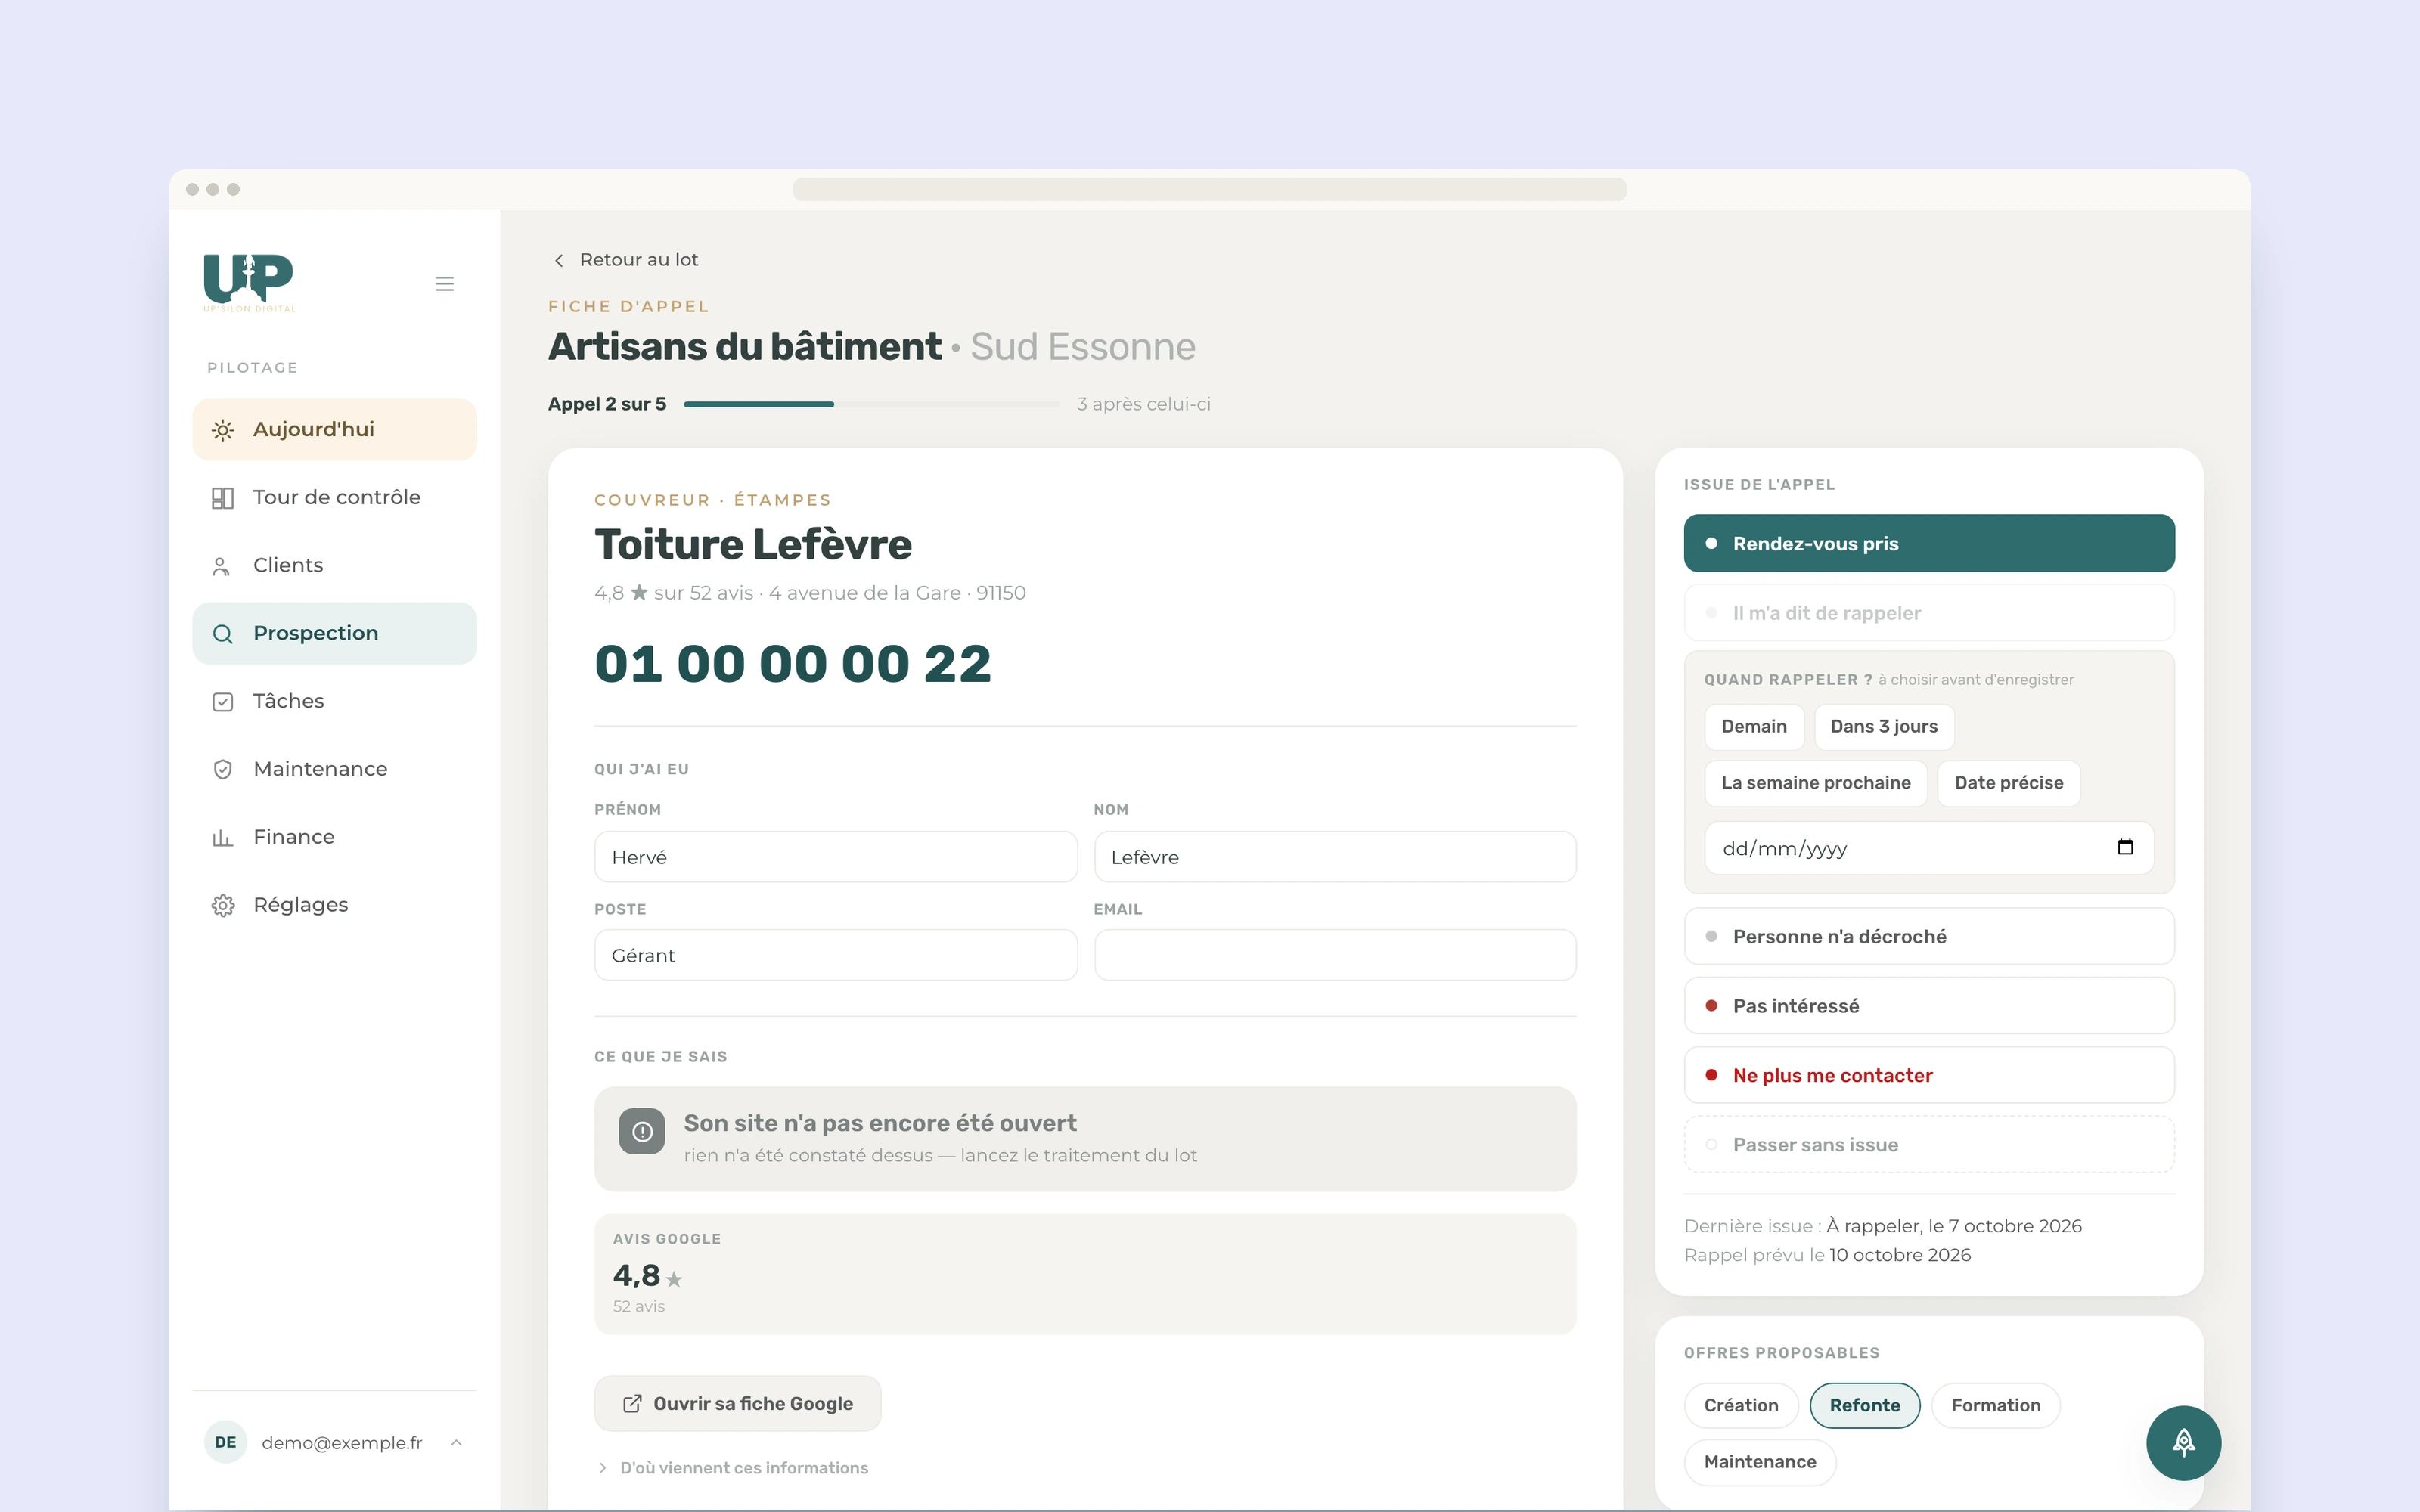This screenshot has height=1512, width=2420.
Task: Toggle the Refonte offer chip
Action: [1865, 1406]
